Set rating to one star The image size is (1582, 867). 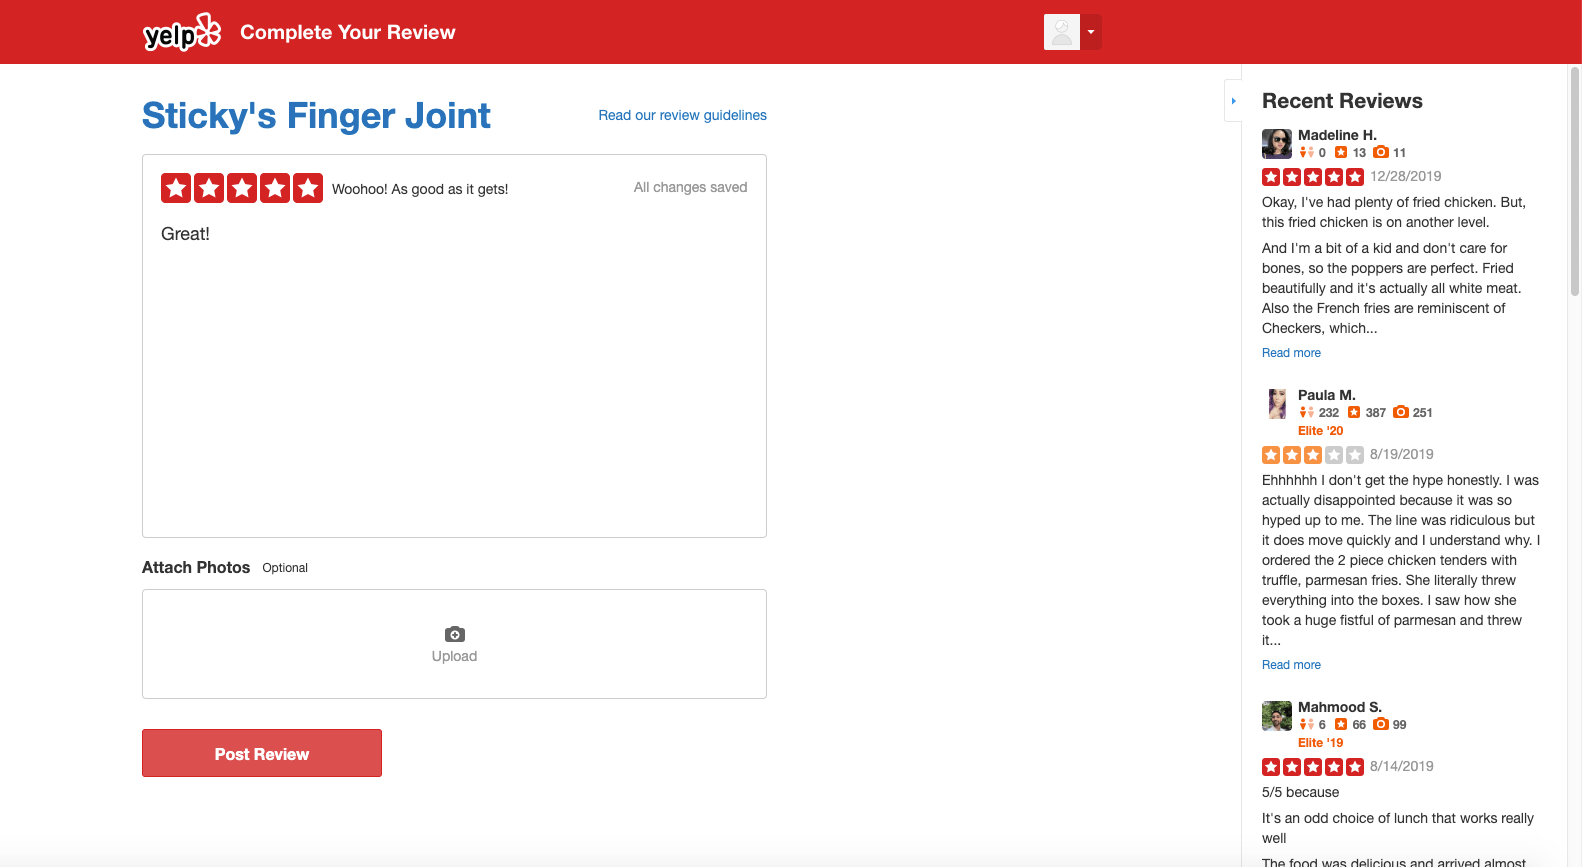point(176,188)
